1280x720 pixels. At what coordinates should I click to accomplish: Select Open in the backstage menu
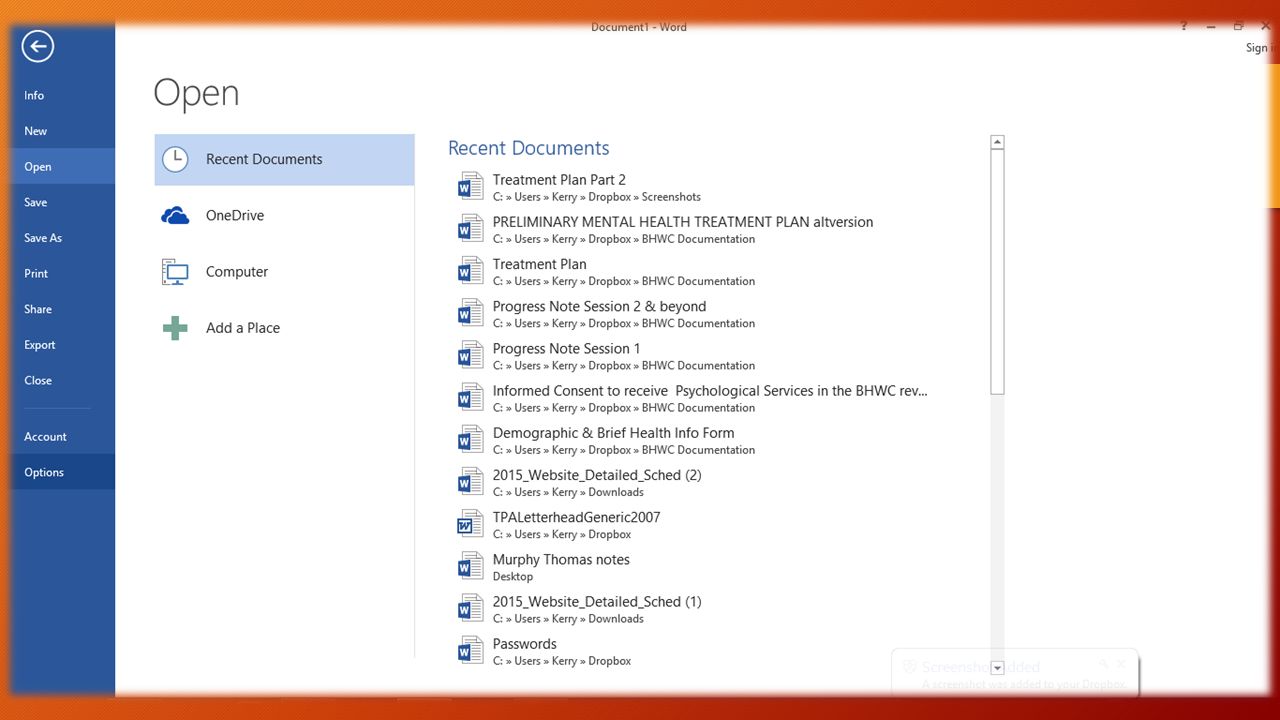point(63,166)
